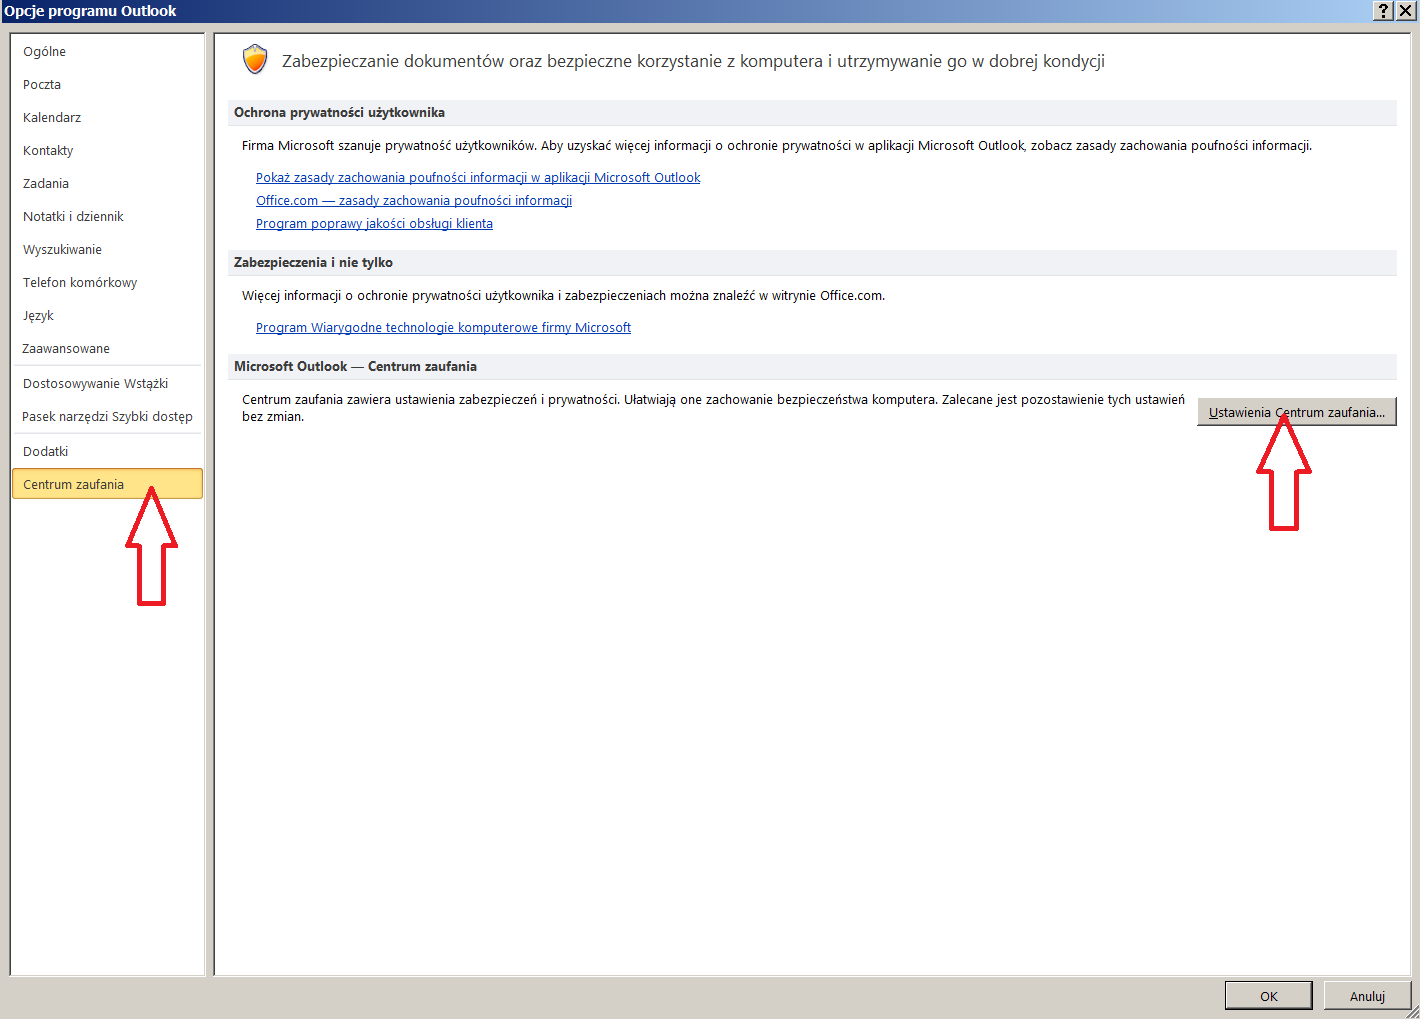Viewport: 1420px width, 1019px height.
Task: Open the Kontakty options page
Action: pyautogui.click(x=107, y=150)
